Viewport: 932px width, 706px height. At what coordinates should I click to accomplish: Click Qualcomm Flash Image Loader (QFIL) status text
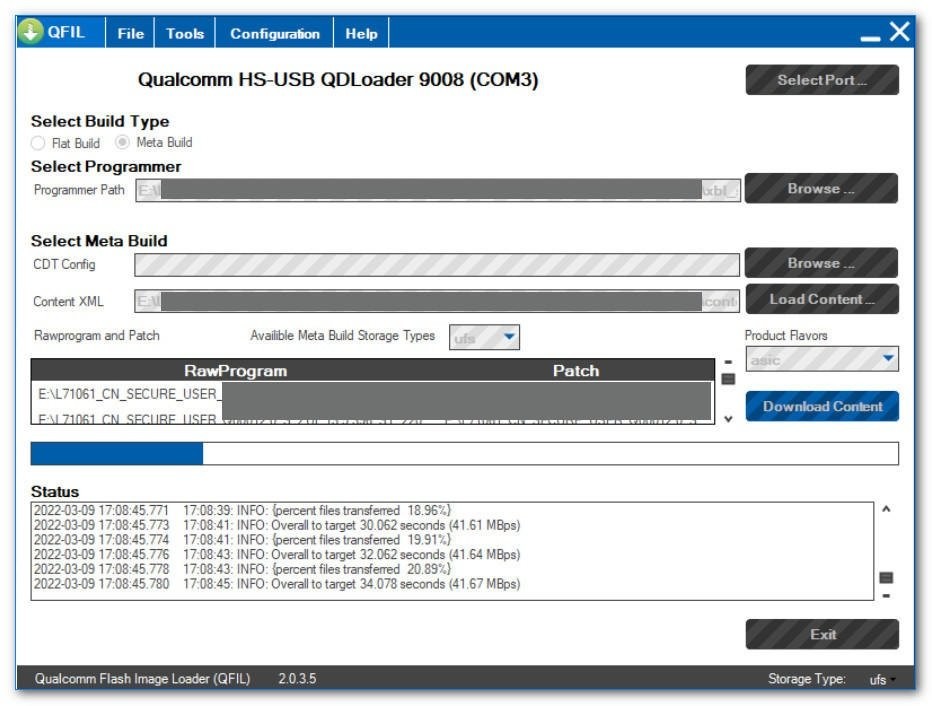tap(142, 679)
